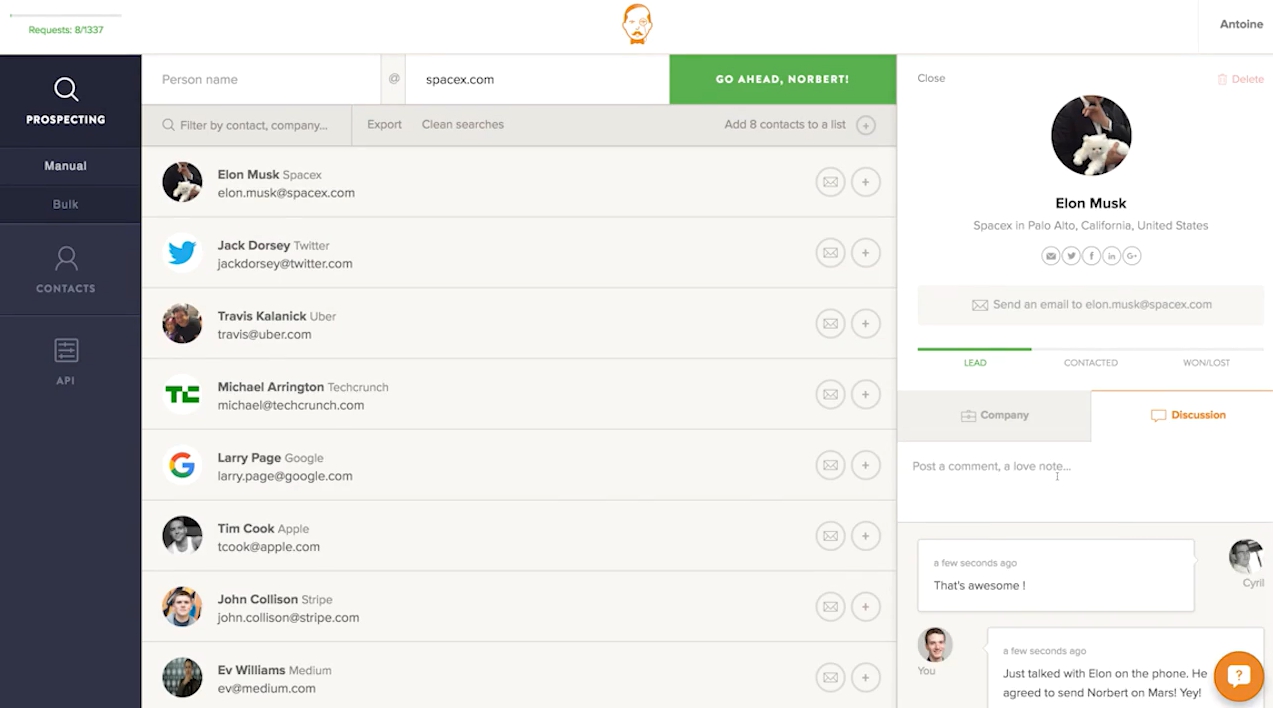Set status to Won/Lost
1273x708 pixels.
(x=1207, y=363)
